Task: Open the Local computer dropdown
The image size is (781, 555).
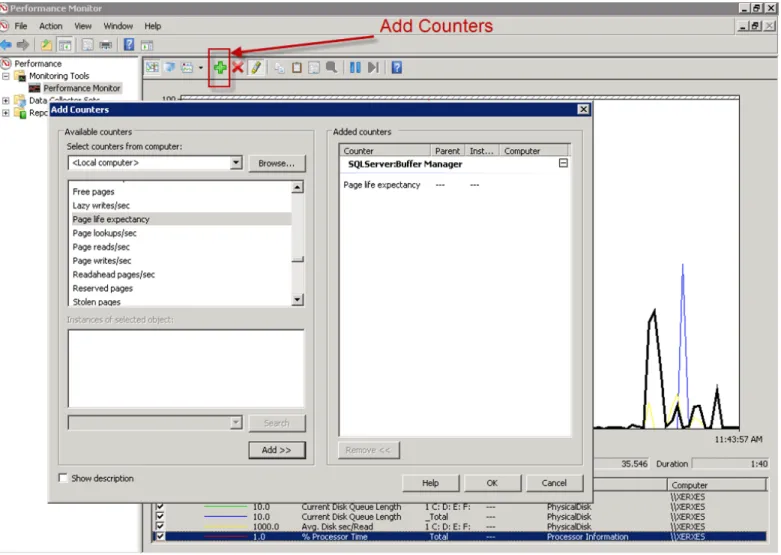Action: pyautogui.click(x=236, y=162)
